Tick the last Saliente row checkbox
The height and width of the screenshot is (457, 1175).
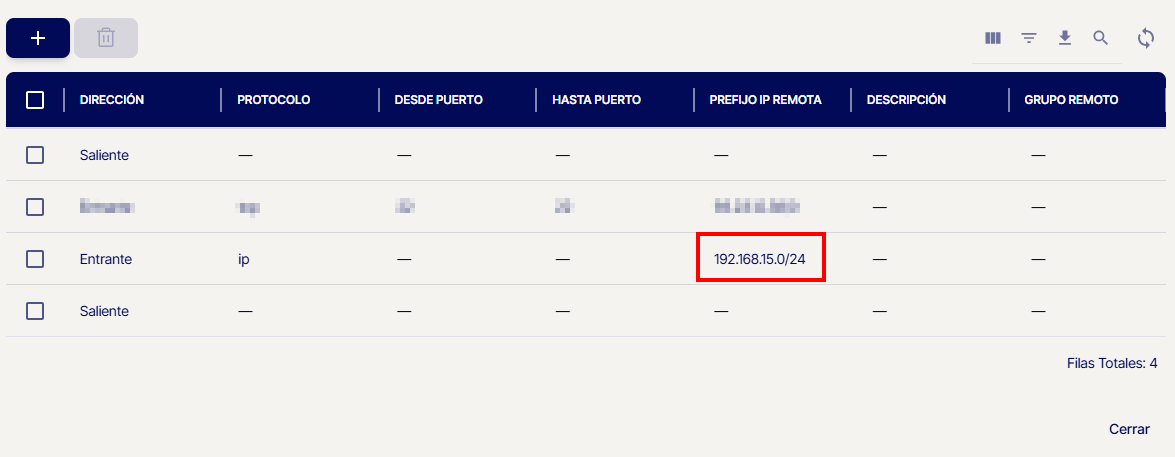click(x=35, y=311)
